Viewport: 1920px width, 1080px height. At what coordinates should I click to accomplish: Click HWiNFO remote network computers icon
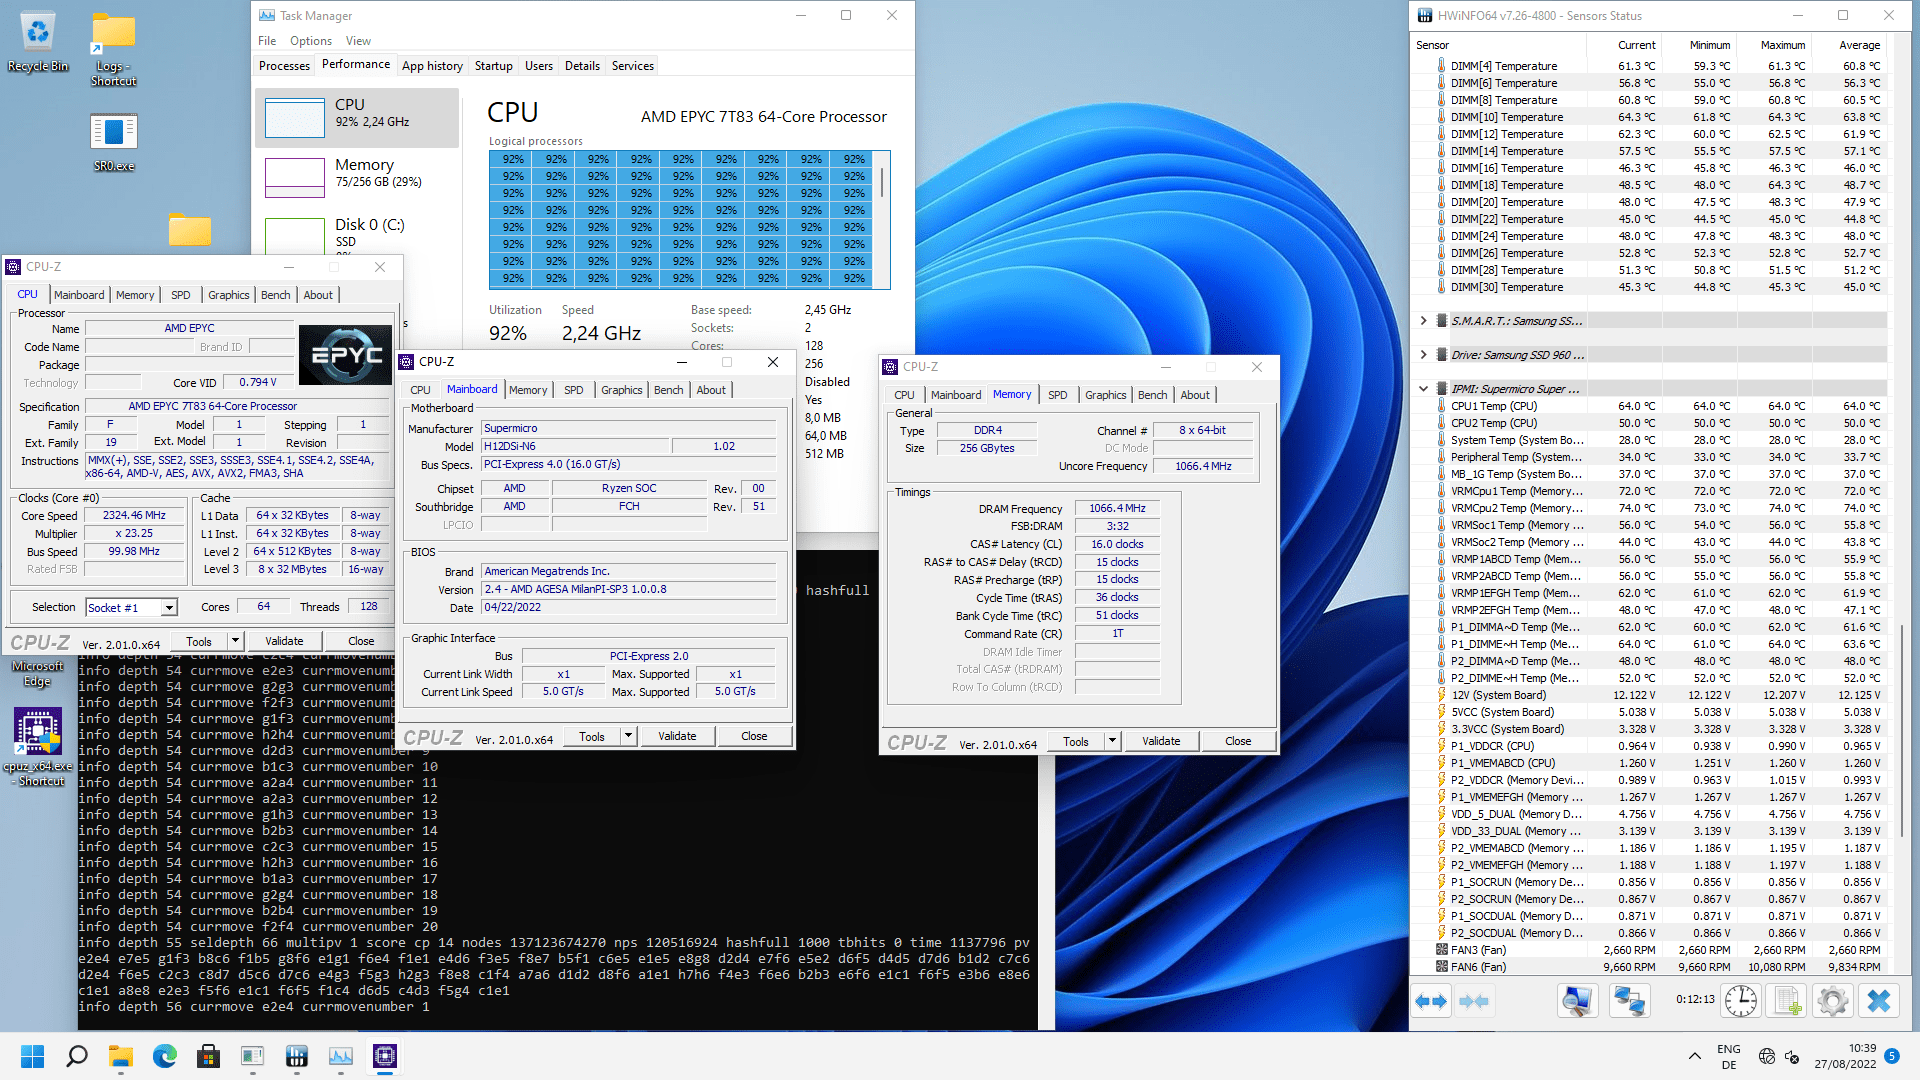[x=1629, y=1001]
